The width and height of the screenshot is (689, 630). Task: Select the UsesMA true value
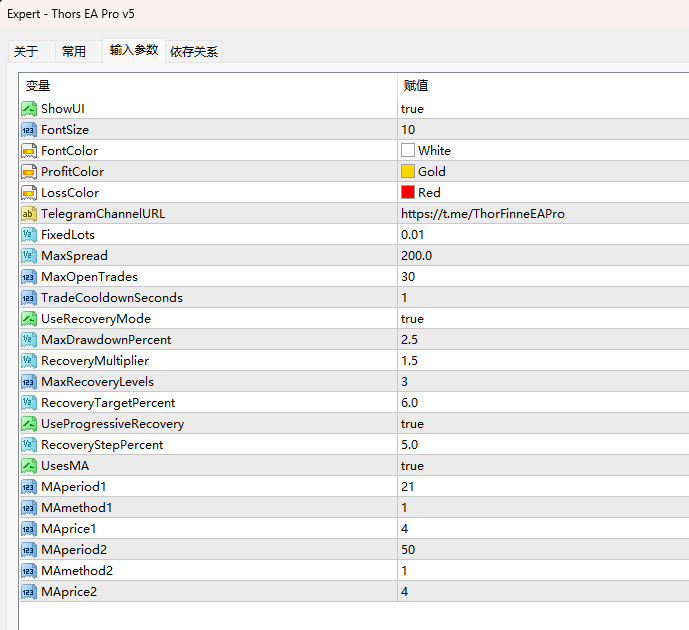point(412,466)
